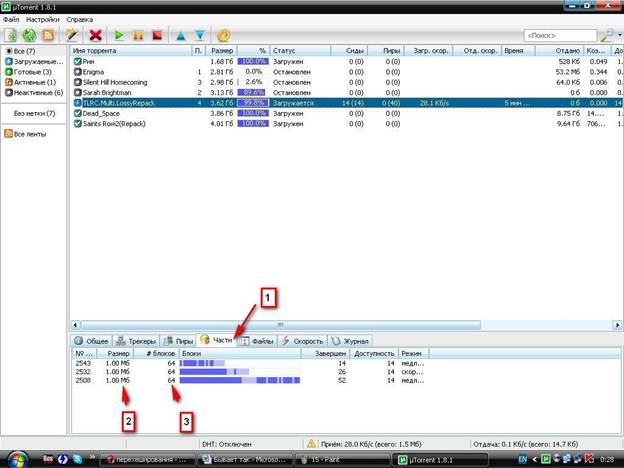The image size is (624, 468).
Task: Click the Add Torrent toolbar icon
Action: (x=11, y=35)
